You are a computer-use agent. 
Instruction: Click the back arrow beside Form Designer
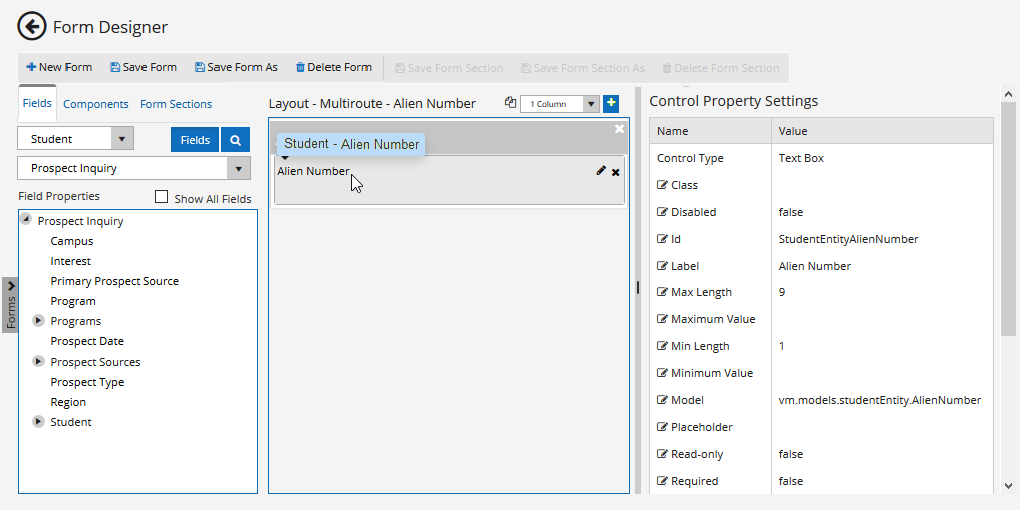(x=32, y=27)
